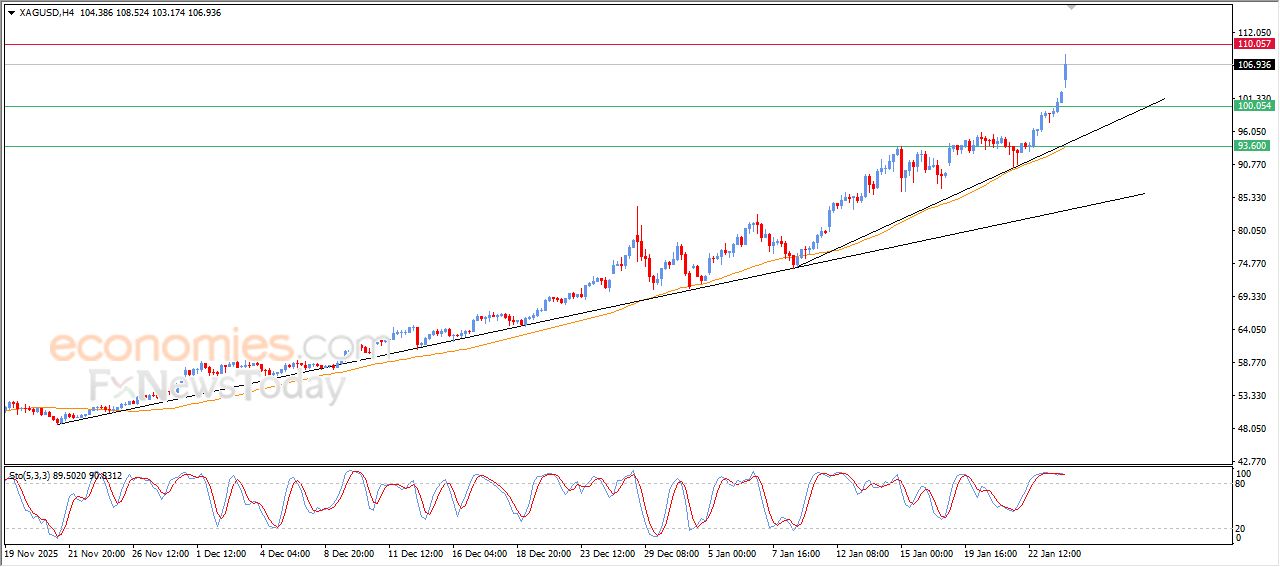Click the triangle icon beside XAGUSD,H4

pos(11,12)
